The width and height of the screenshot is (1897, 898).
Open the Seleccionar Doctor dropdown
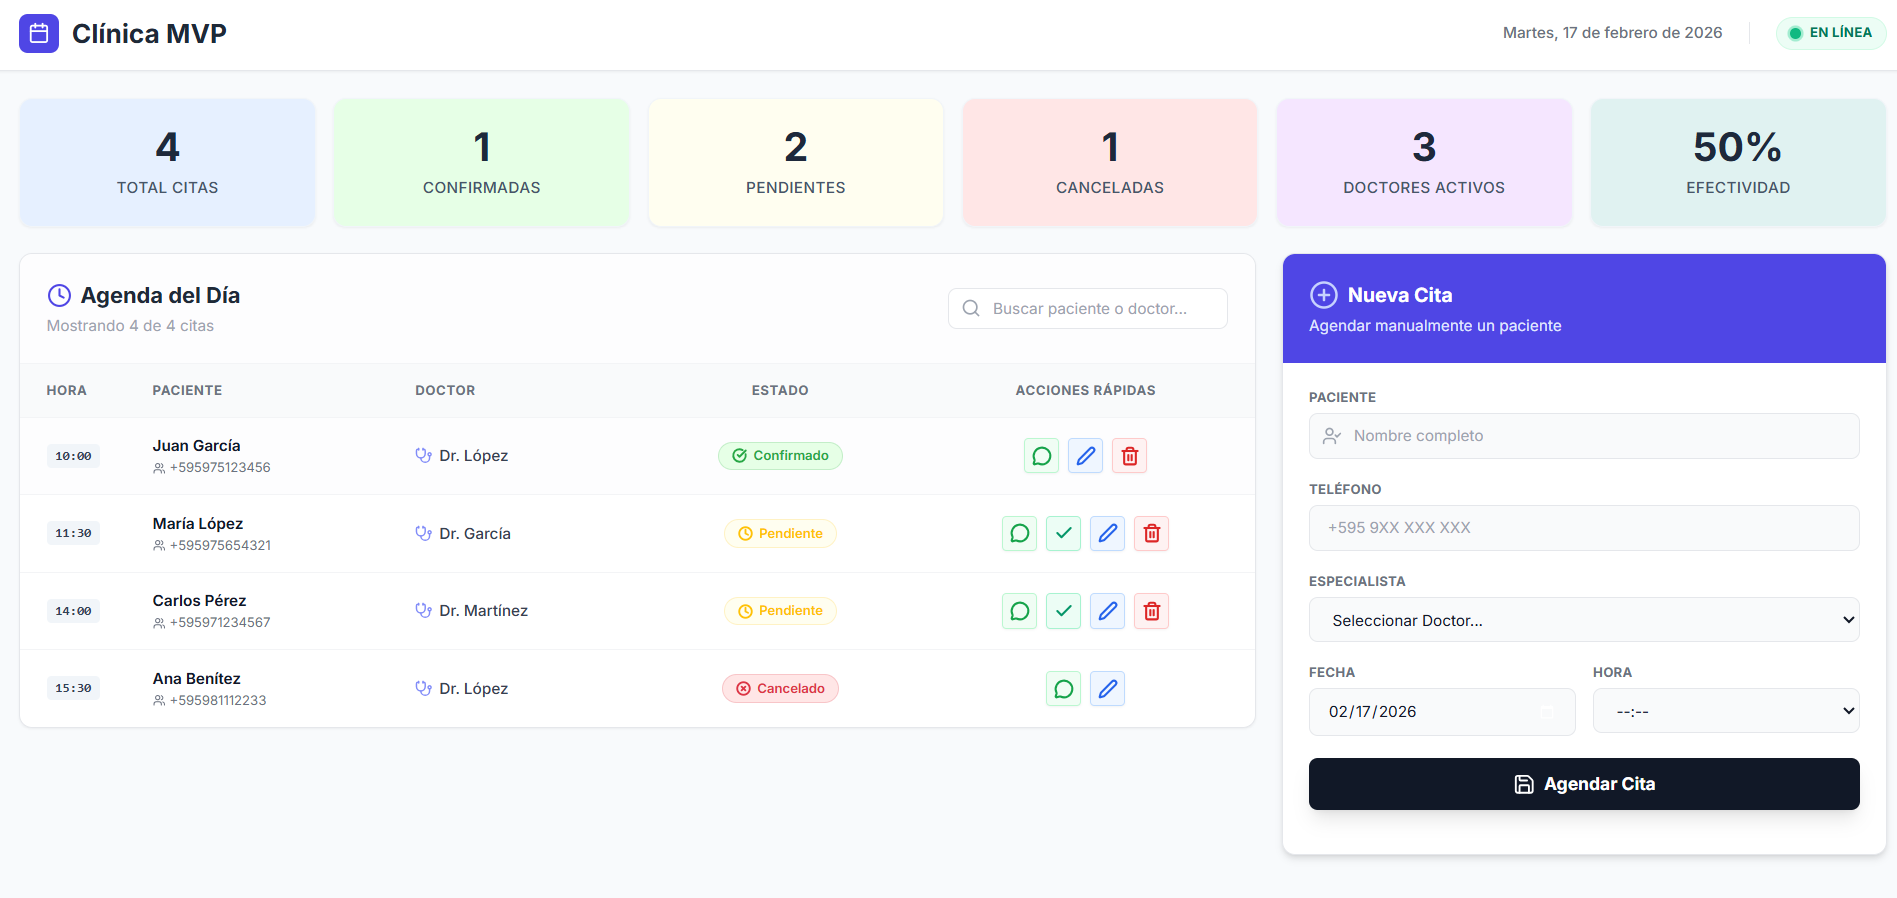(1583, 620)
